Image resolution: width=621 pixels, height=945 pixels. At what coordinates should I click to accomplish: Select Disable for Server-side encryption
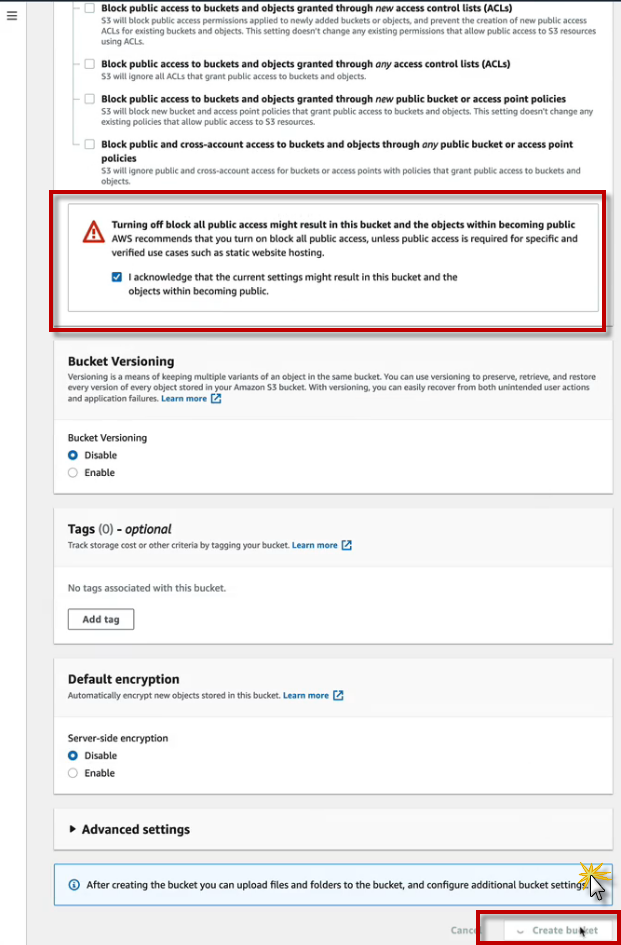click(x=73, y=756)
